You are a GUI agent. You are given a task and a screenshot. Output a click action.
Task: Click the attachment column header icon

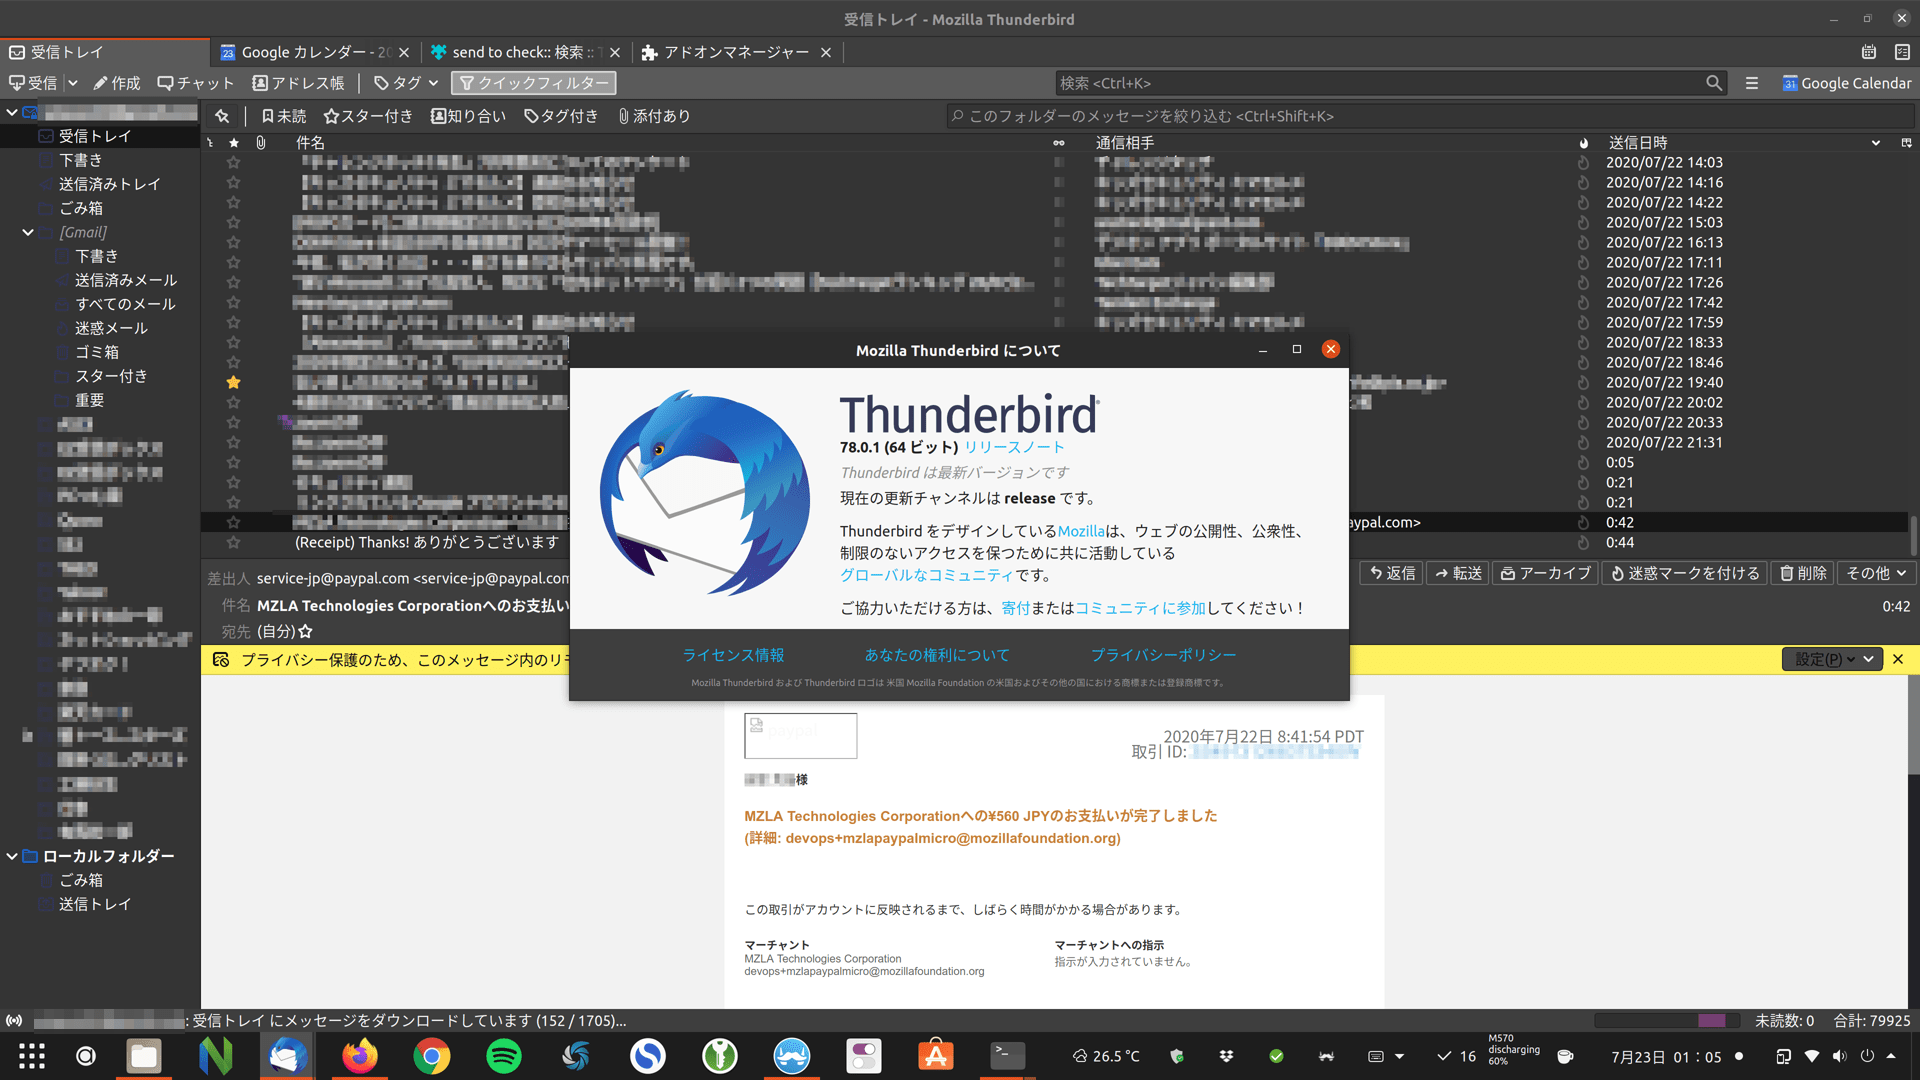[x=261, y=143]
